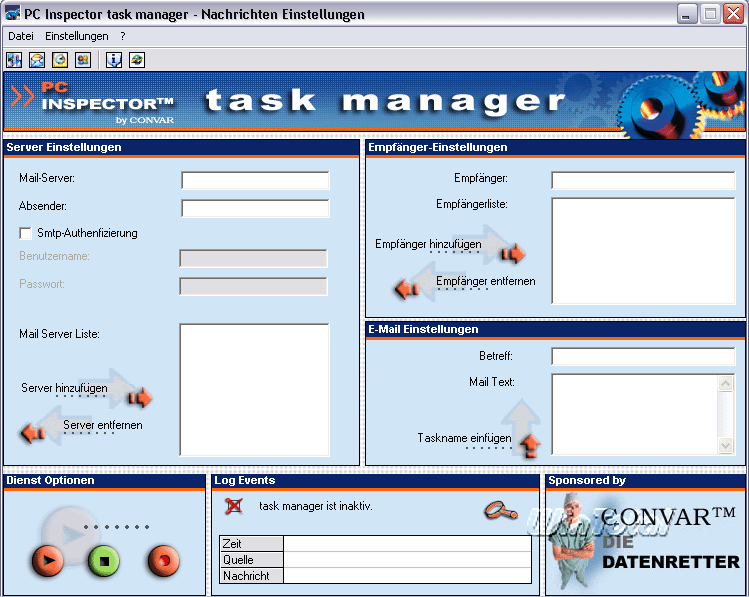749x597 pixels.
Task: Click into the Empfänger input field
Action: (x=643, y=181)
